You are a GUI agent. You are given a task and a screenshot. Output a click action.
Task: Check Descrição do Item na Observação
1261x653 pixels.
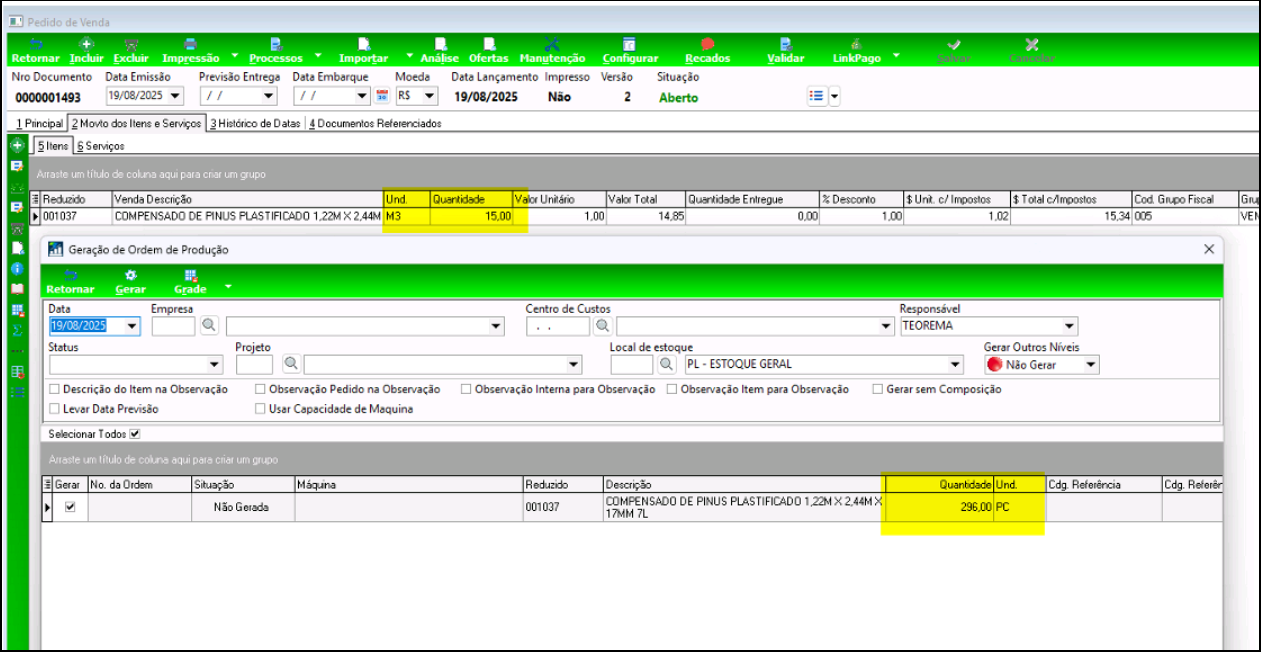pos(55,389)
